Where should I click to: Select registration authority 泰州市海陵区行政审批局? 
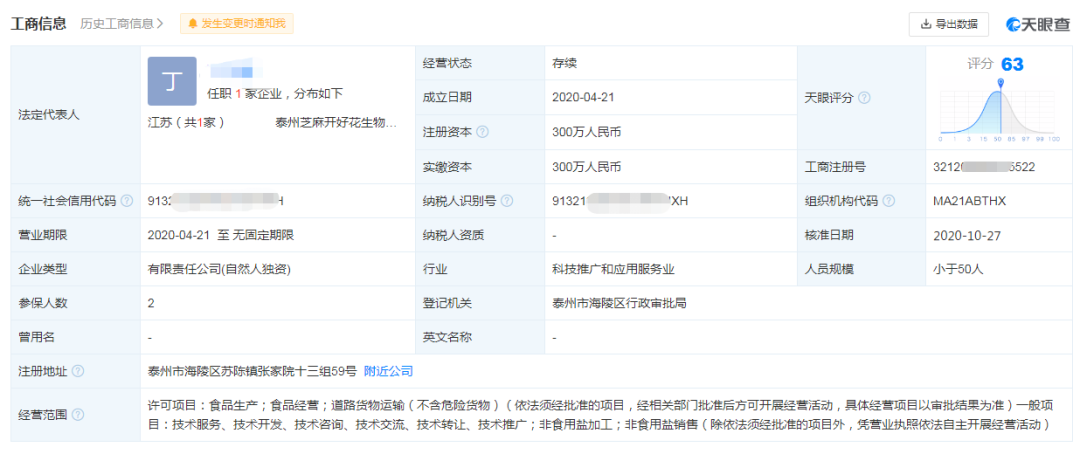click(x=619, y=303)
